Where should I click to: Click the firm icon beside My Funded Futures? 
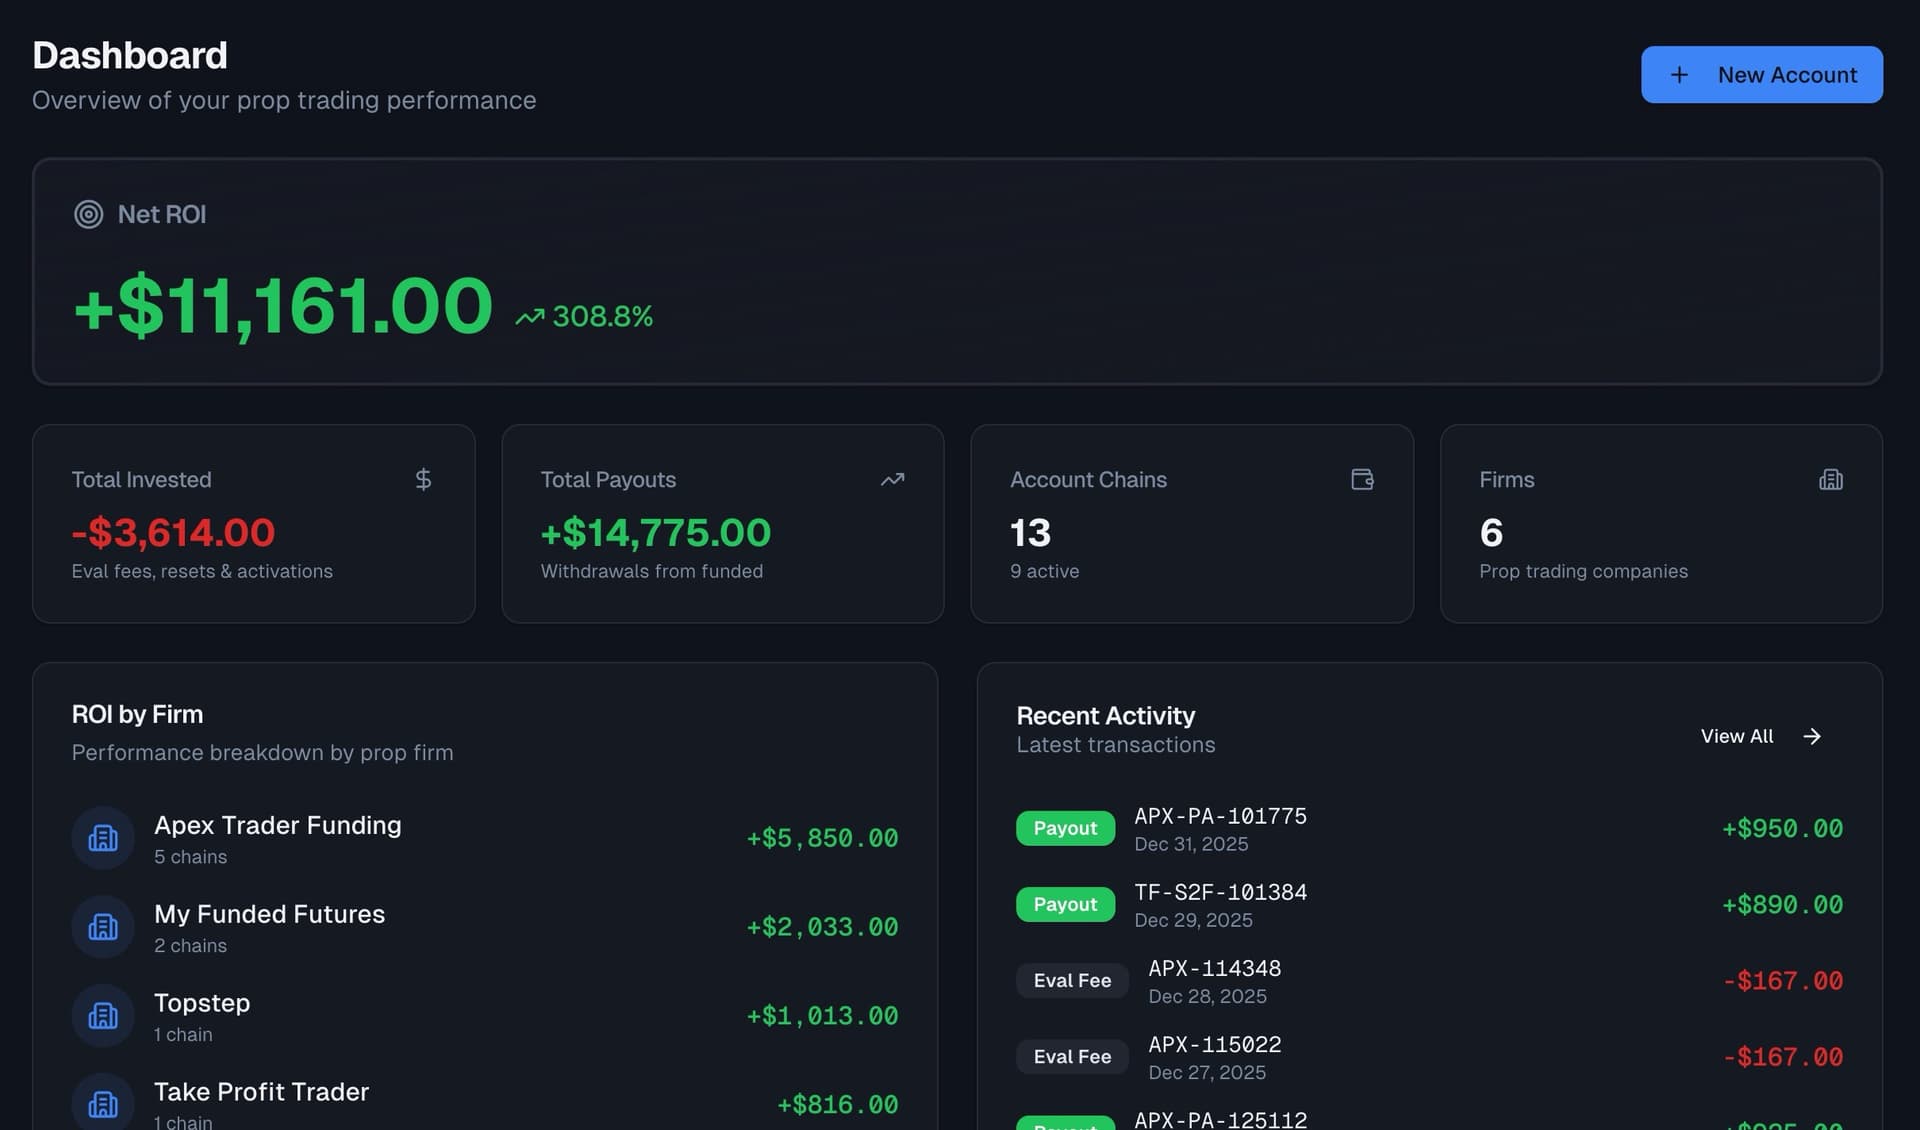click(103, 926)
